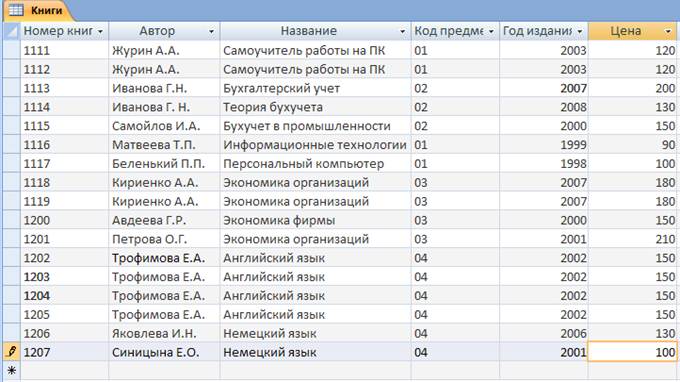Click the empty Автор cell in the new row

coord(164,371)
